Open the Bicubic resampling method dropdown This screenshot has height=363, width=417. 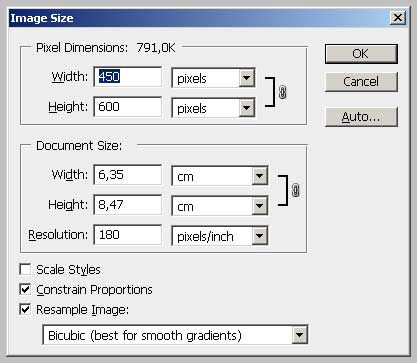click(x=175, y=335)
